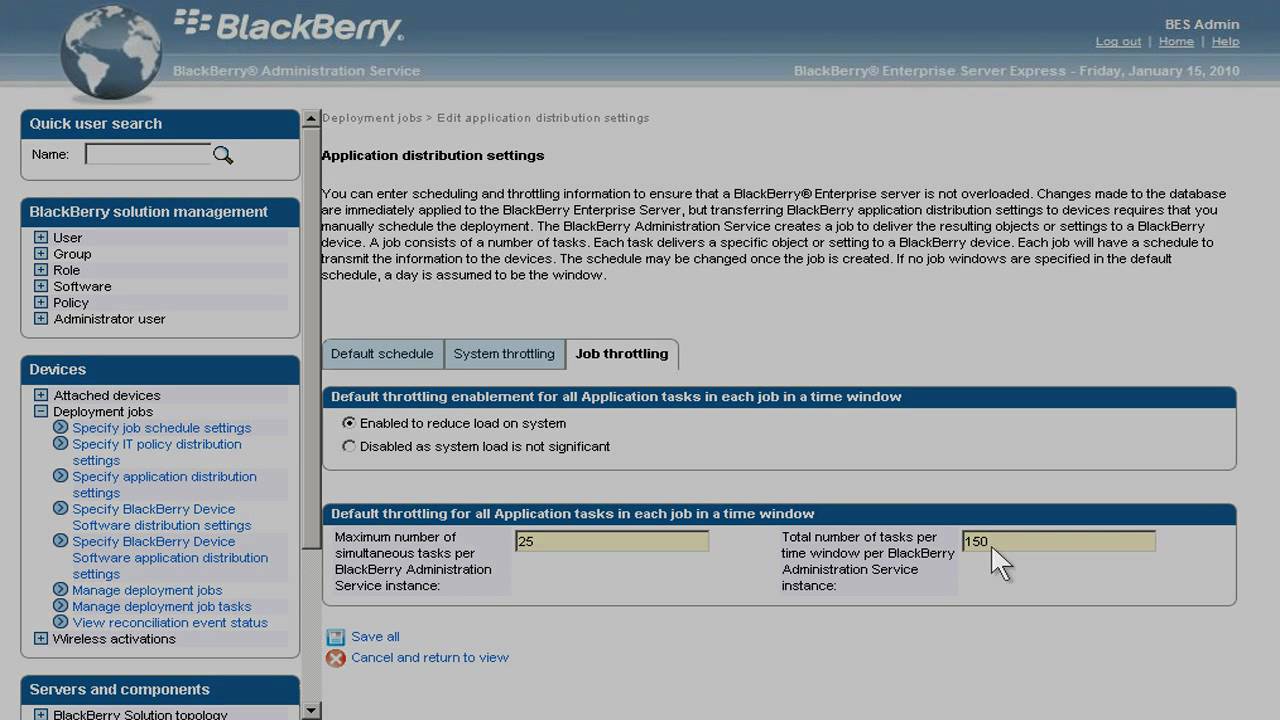Click Wireless activations tree label
The height and width of the screenshot is (720, 1280).
pos(114,638)
